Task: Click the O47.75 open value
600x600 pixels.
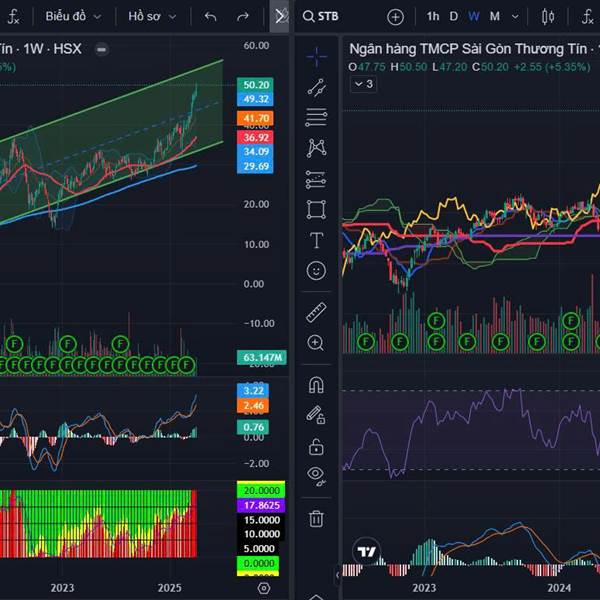Action: pyautogui.click(x=367, y=67)
